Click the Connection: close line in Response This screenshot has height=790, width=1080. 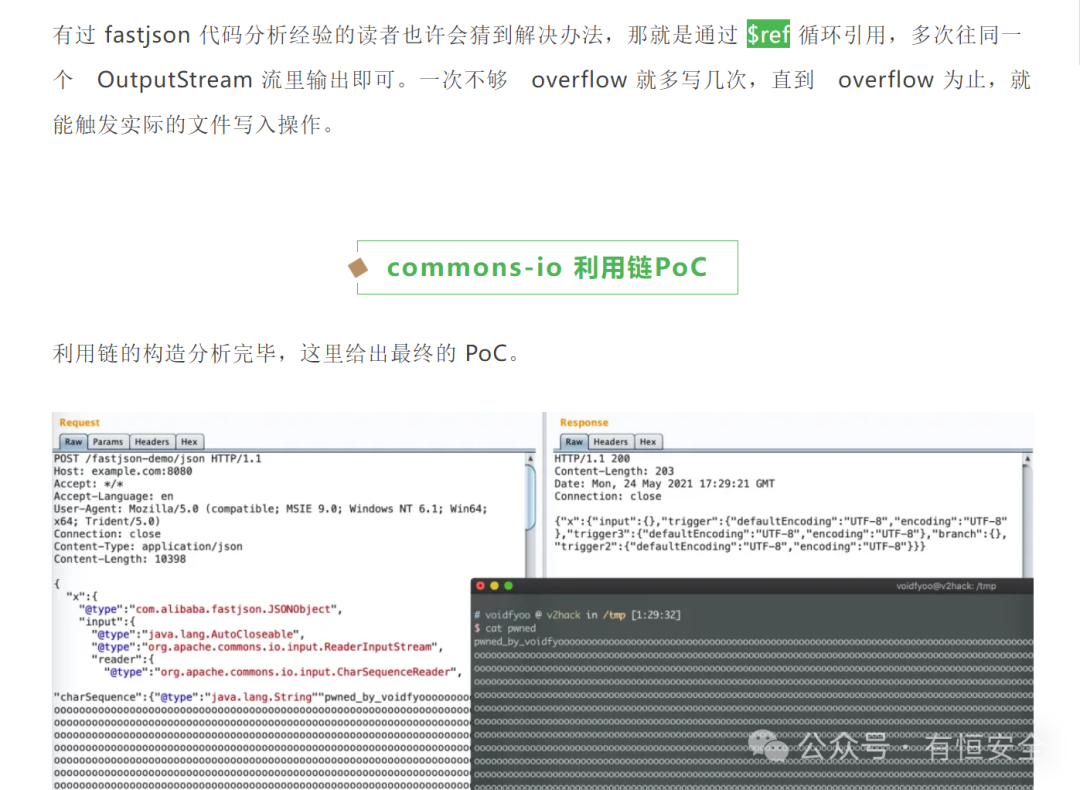pos(608,497)
